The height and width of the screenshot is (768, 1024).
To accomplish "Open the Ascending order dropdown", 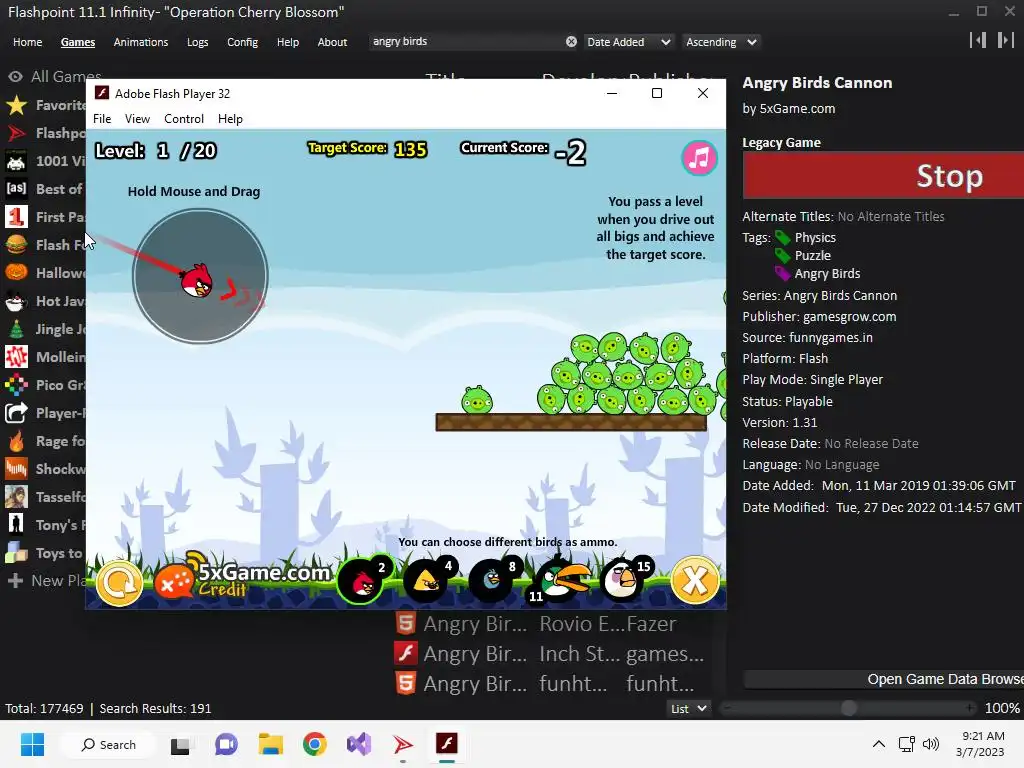I will pyautogui.click(x=721, y=42).
